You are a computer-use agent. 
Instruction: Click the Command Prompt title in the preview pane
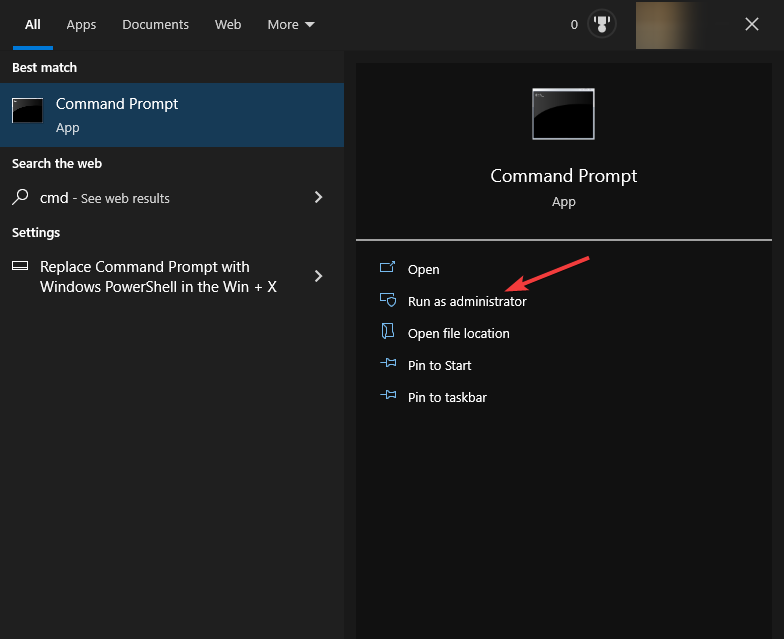point(564,176)
